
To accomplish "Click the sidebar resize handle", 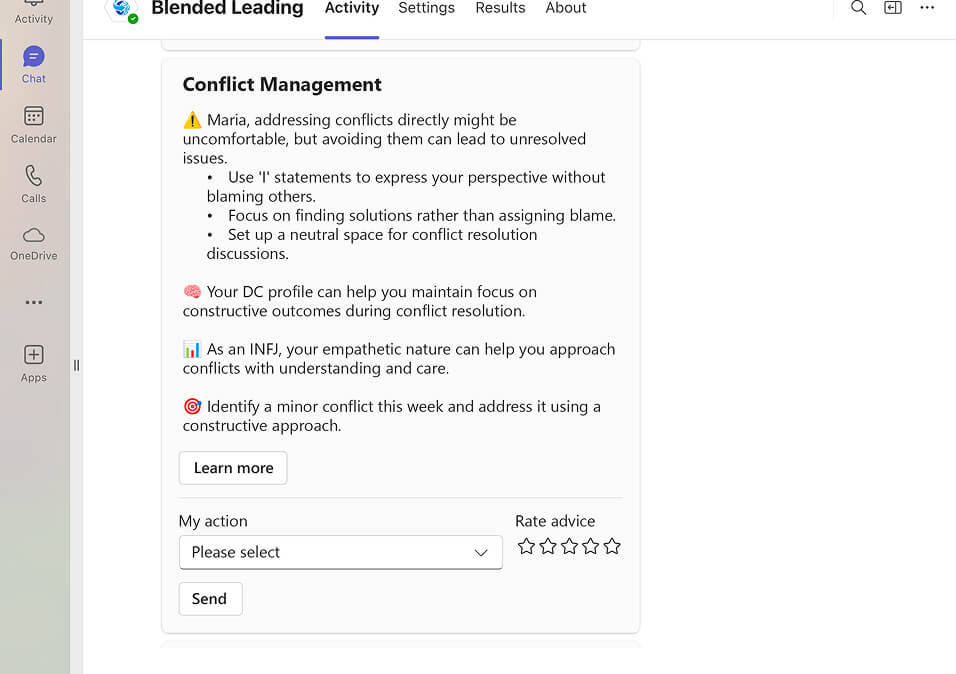I will point(76,365).
